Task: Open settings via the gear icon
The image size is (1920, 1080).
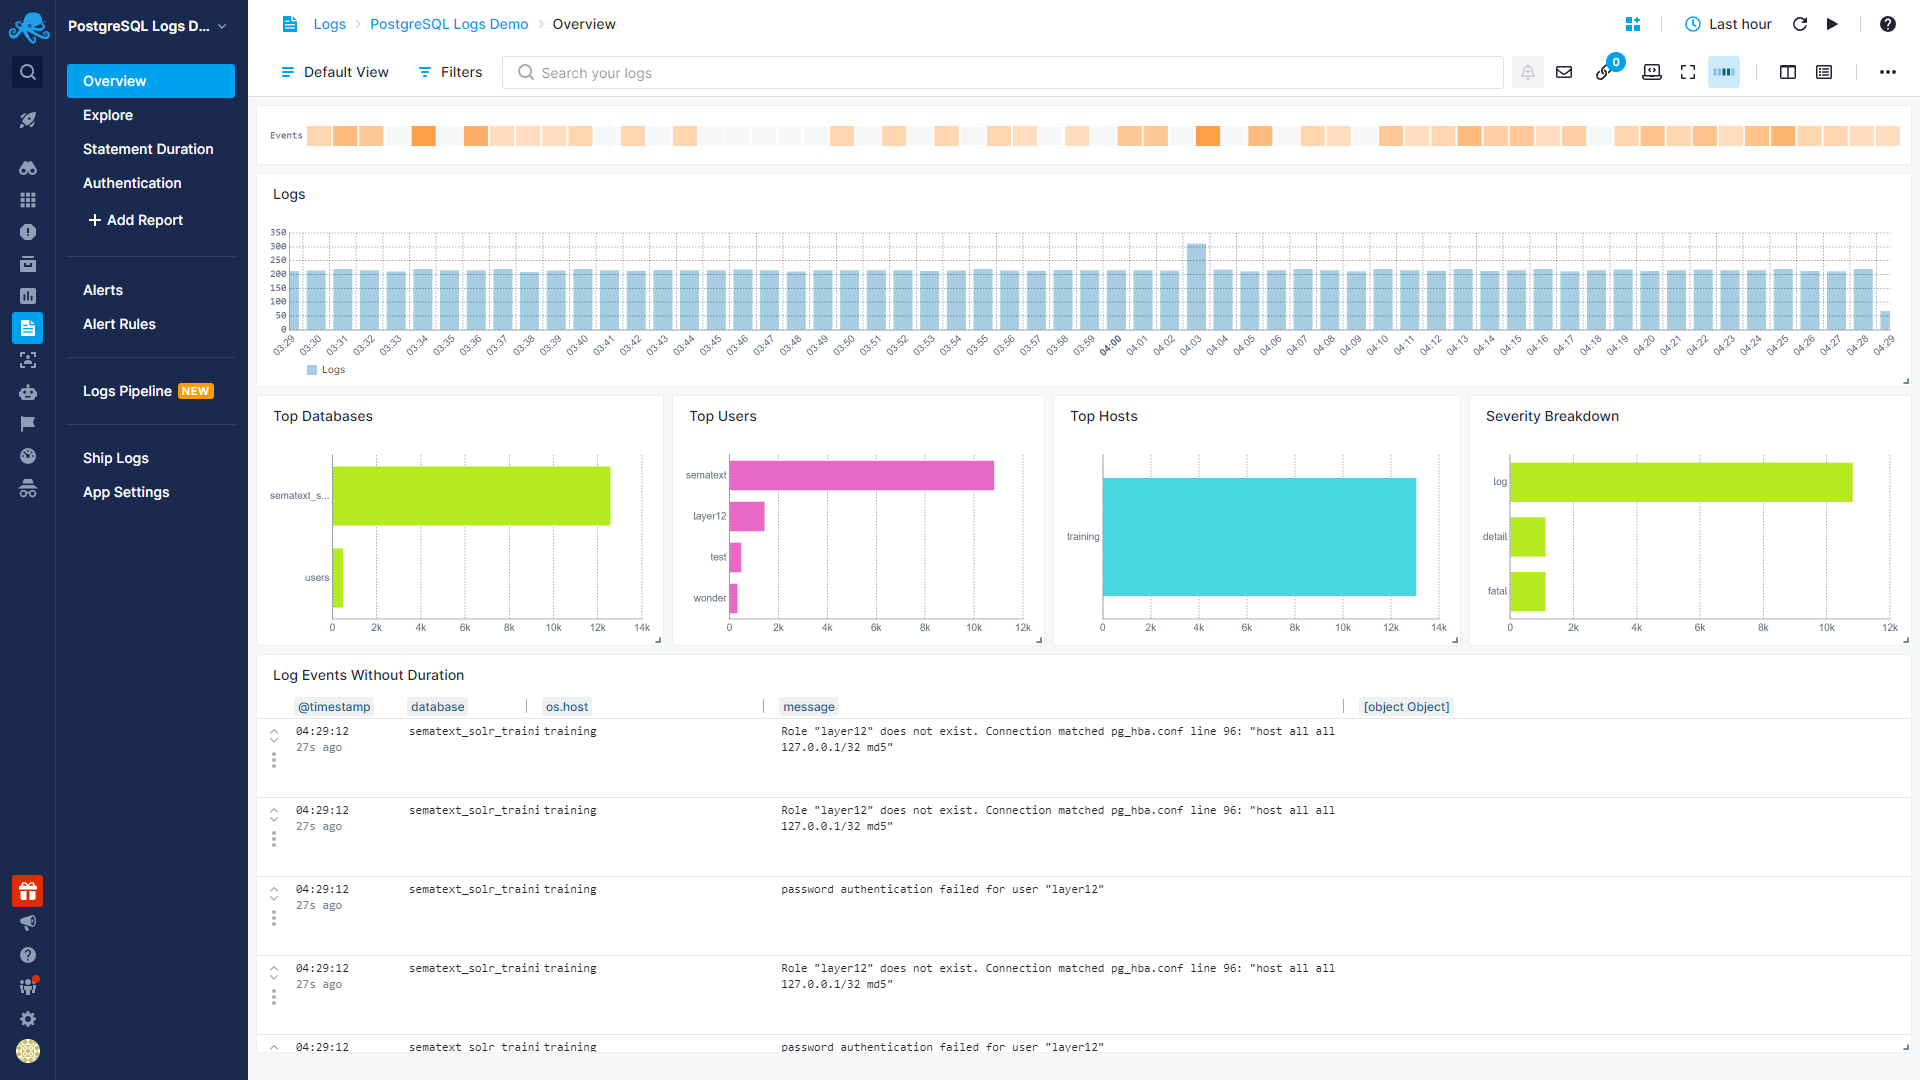Action: coord(27,1019)
